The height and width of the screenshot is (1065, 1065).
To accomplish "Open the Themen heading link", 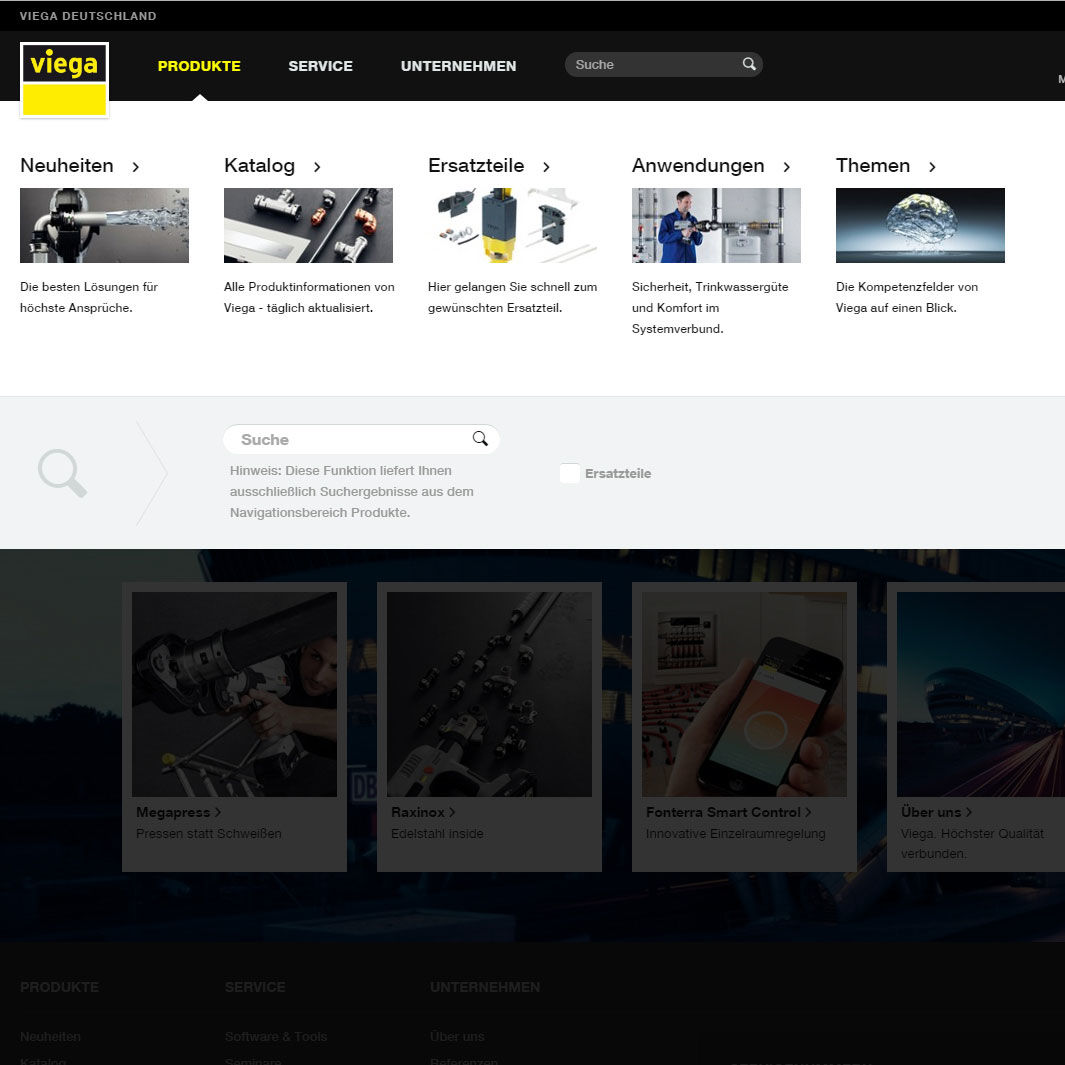I will coord(873,166).
